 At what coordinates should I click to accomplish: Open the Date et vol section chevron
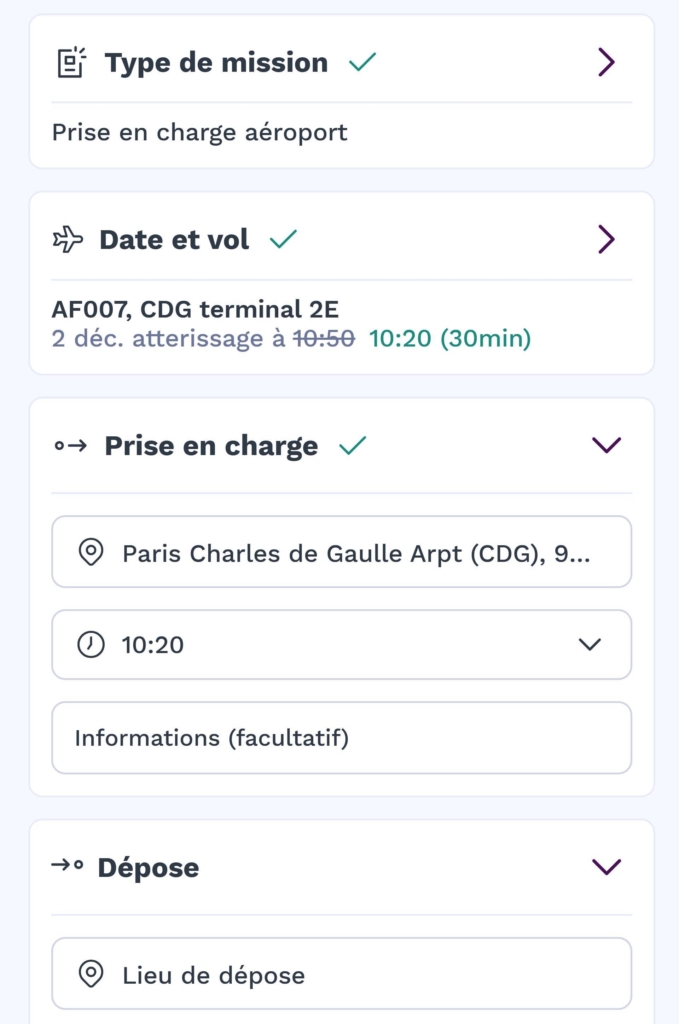coord(606,240)
